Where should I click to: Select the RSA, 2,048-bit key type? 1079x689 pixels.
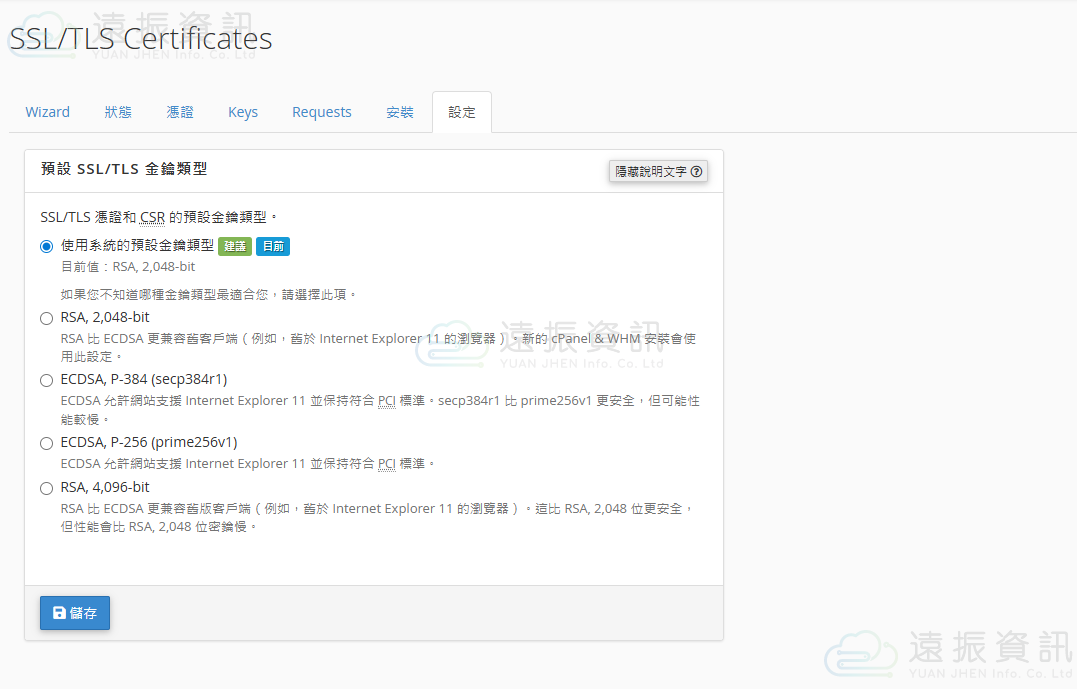coord(46,317)
